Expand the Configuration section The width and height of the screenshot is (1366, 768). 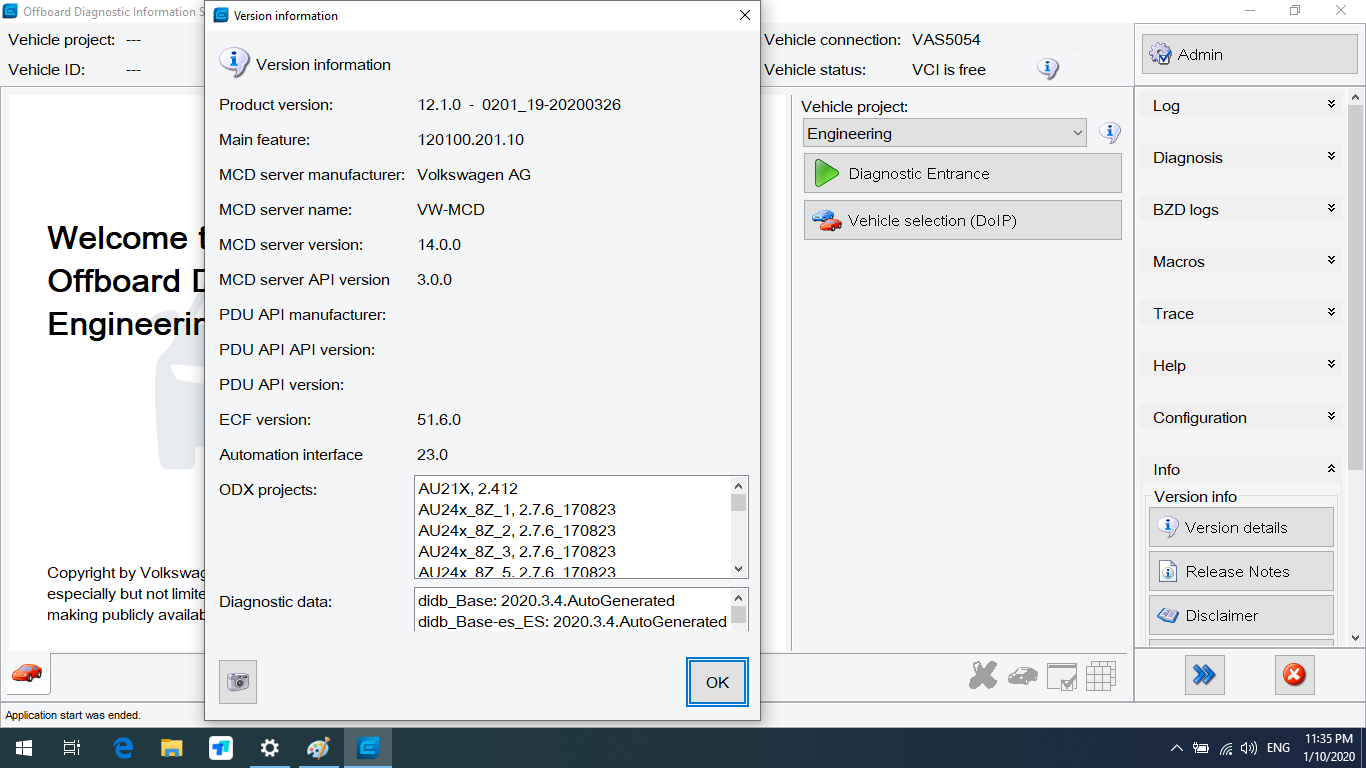[1243, 417]
